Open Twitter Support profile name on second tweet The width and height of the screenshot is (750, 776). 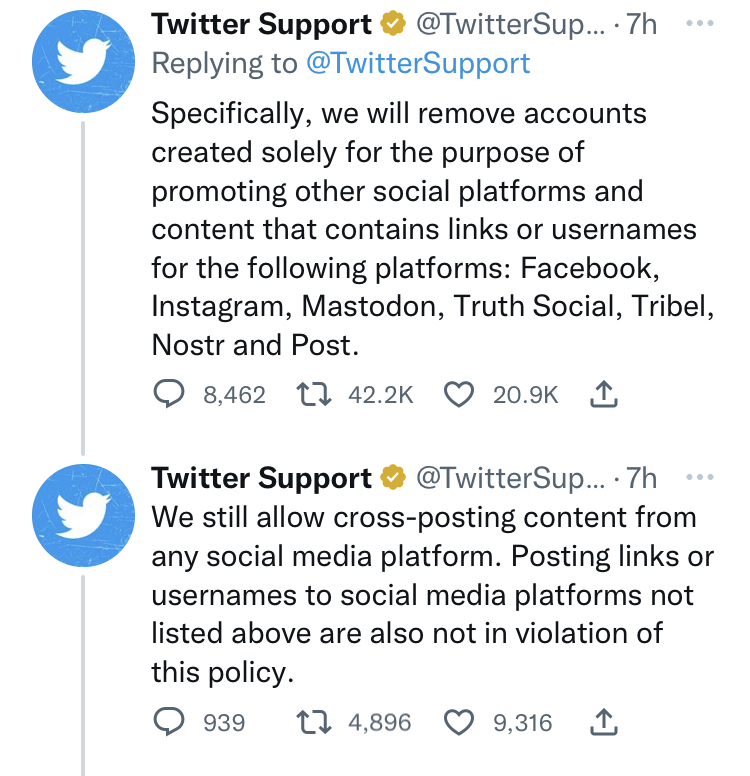click(261, 478)
